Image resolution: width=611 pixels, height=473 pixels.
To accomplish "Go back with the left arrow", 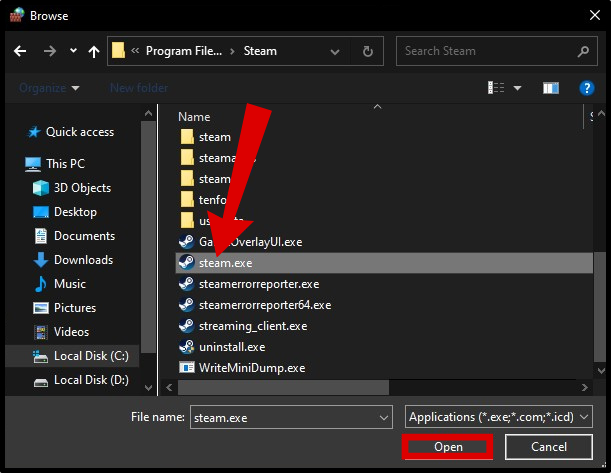I will 20,51.
